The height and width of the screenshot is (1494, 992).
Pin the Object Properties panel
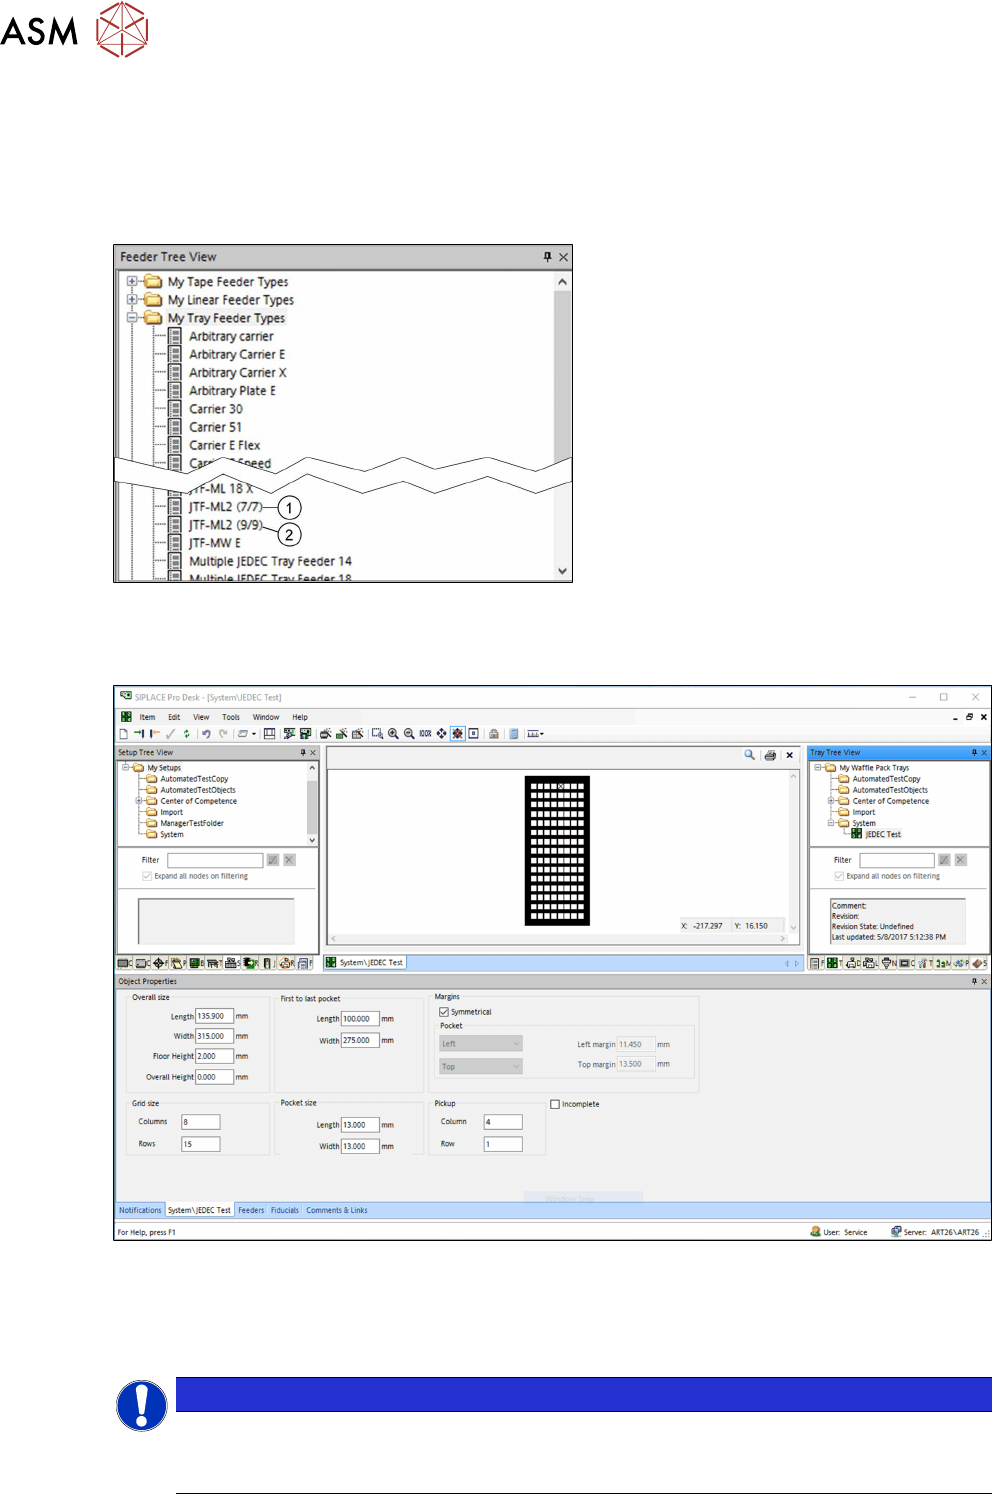[974, 981]
